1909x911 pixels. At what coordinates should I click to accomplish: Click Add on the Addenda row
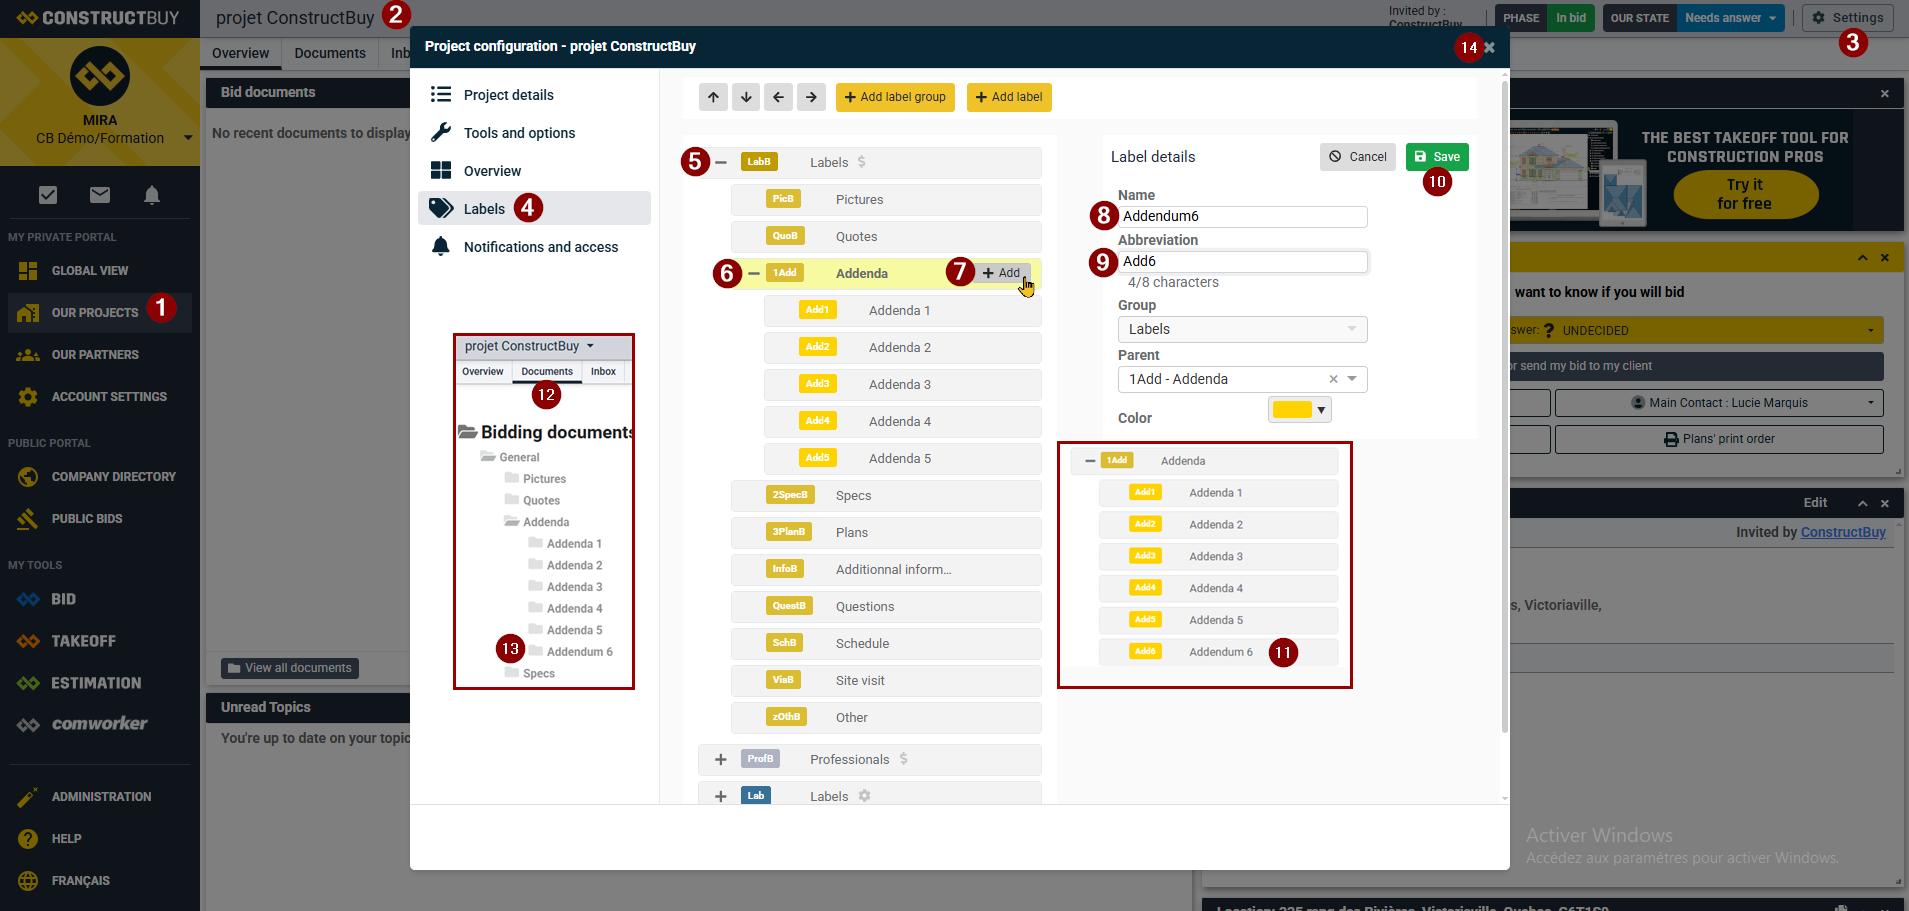click(x=1002, y=273)
